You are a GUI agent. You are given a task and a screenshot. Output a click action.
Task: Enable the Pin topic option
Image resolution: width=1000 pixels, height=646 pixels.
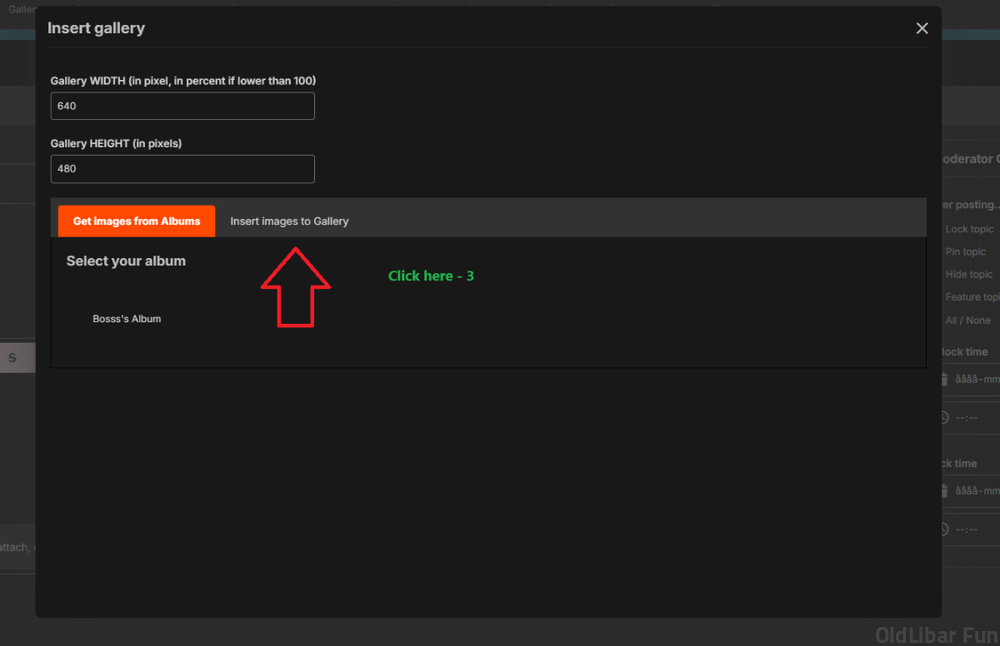pyautogui.click(x=966, y=252)
